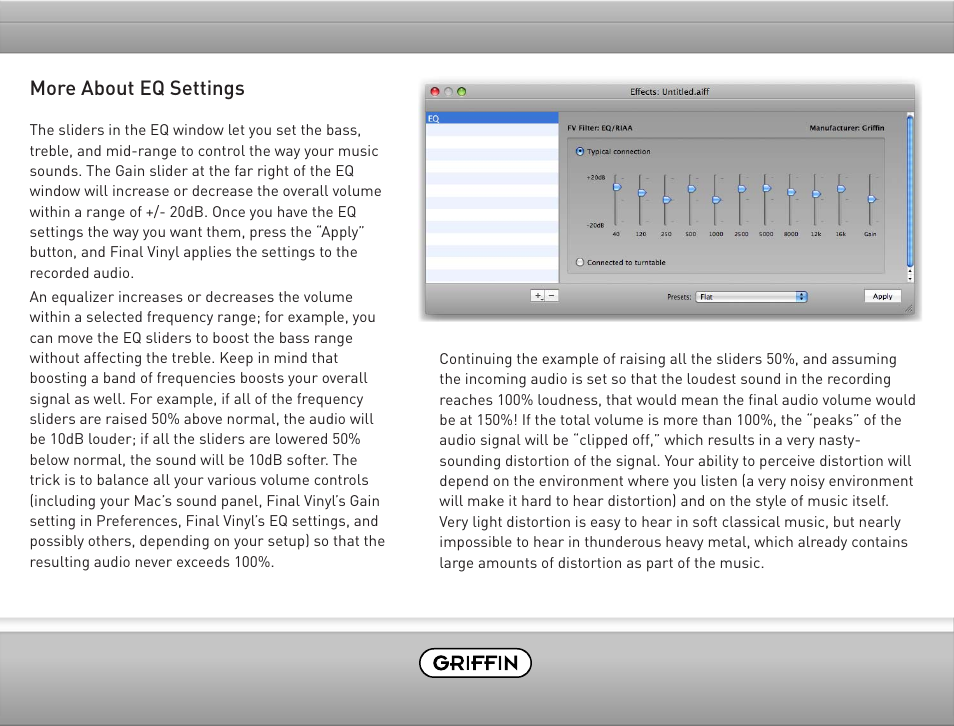Click the 16k slider handle
This screenshot has width=954, height=726.
(841, 189)
